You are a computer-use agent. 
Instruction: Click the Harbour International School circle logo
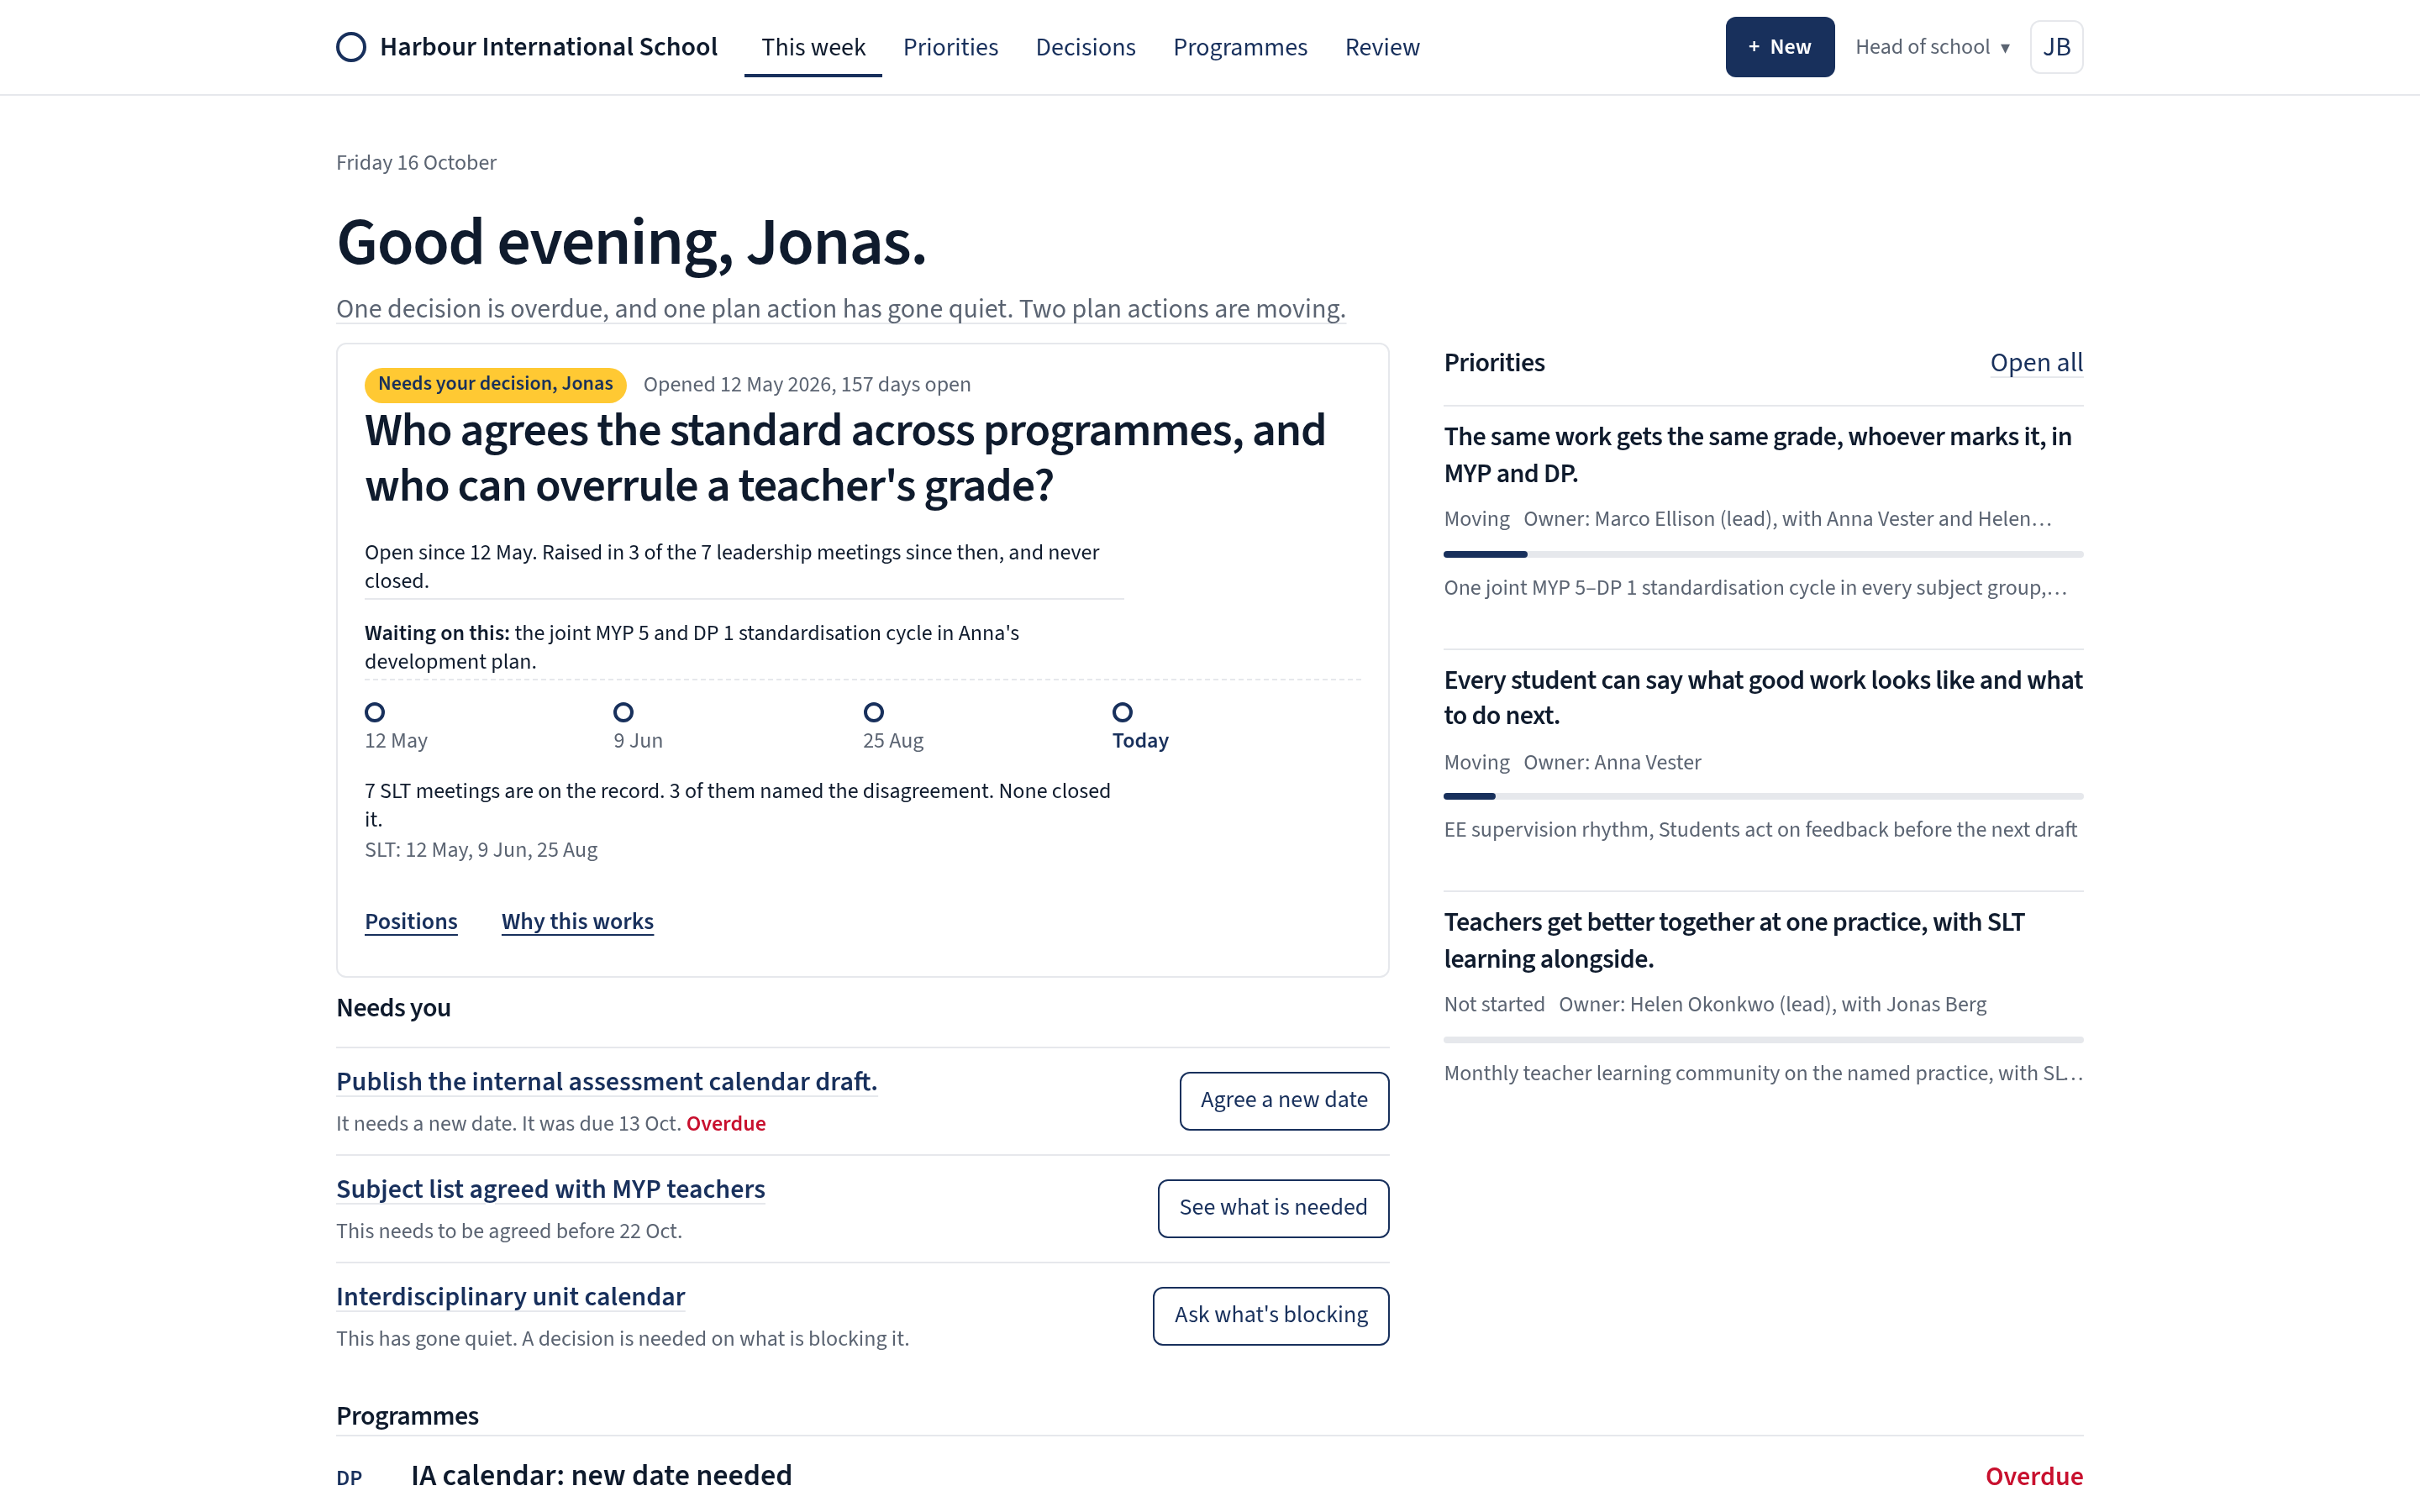[x=351, y=47]
